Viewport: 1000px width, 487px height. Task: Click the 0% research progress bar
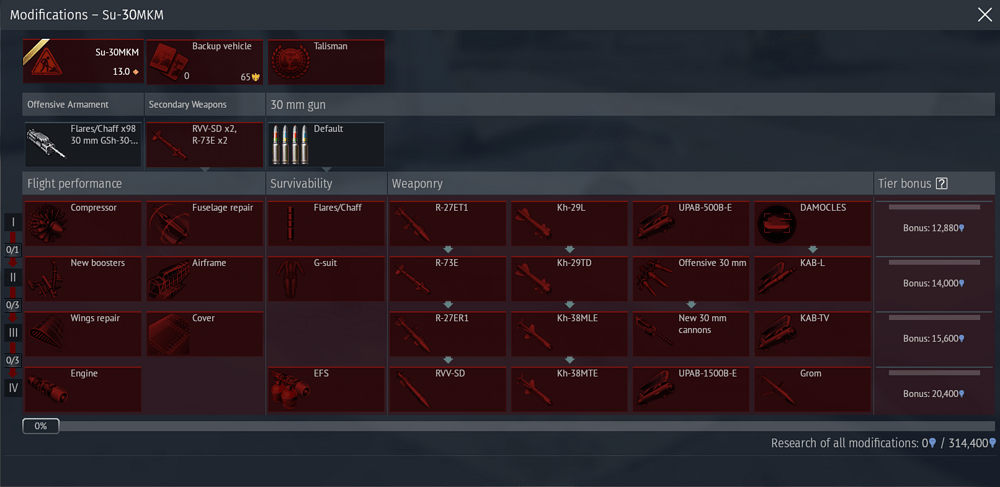point(41,426)
